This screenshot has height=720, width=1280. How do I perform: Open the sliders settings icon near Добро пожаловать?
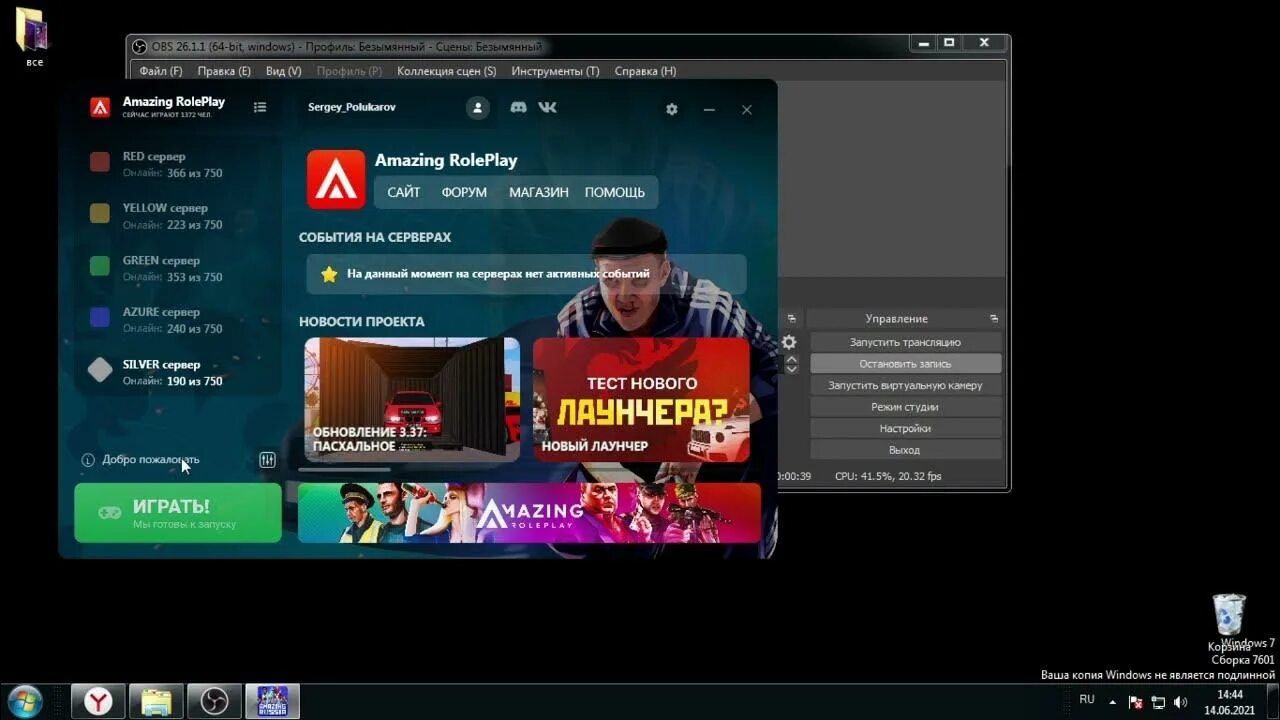click(267, 460)
